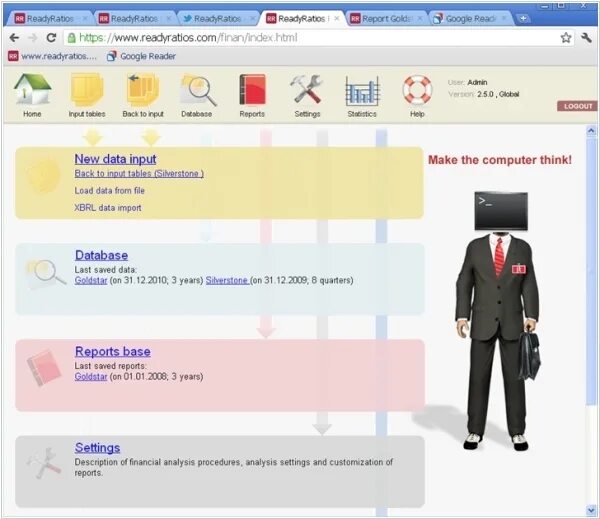The width and height of the screenshot is (600, 519).
Task: Open the Database magnifier icon in toolbar
Action: coord(198,90)
